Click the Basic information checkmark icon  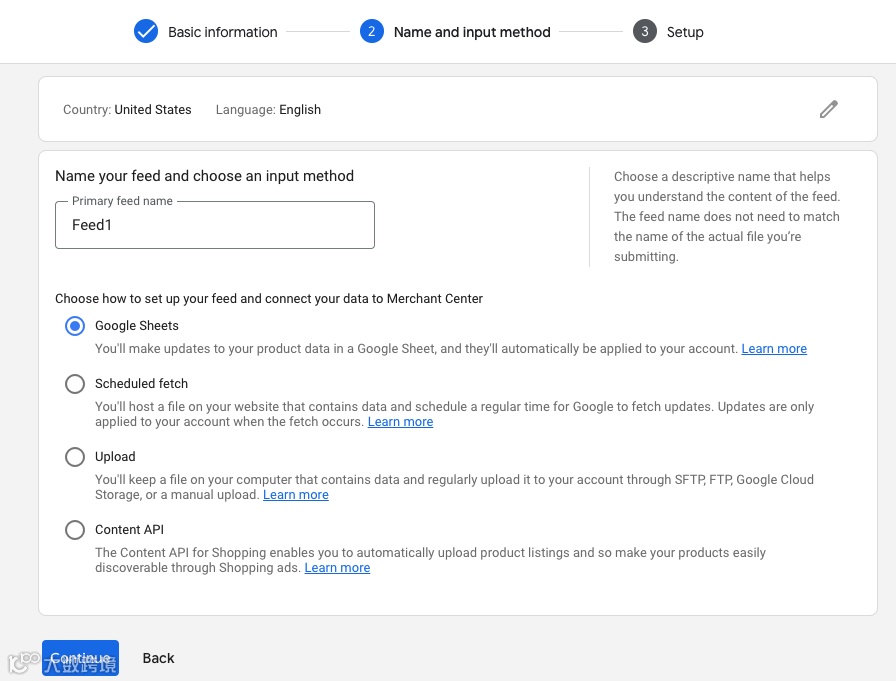point(146,32)
